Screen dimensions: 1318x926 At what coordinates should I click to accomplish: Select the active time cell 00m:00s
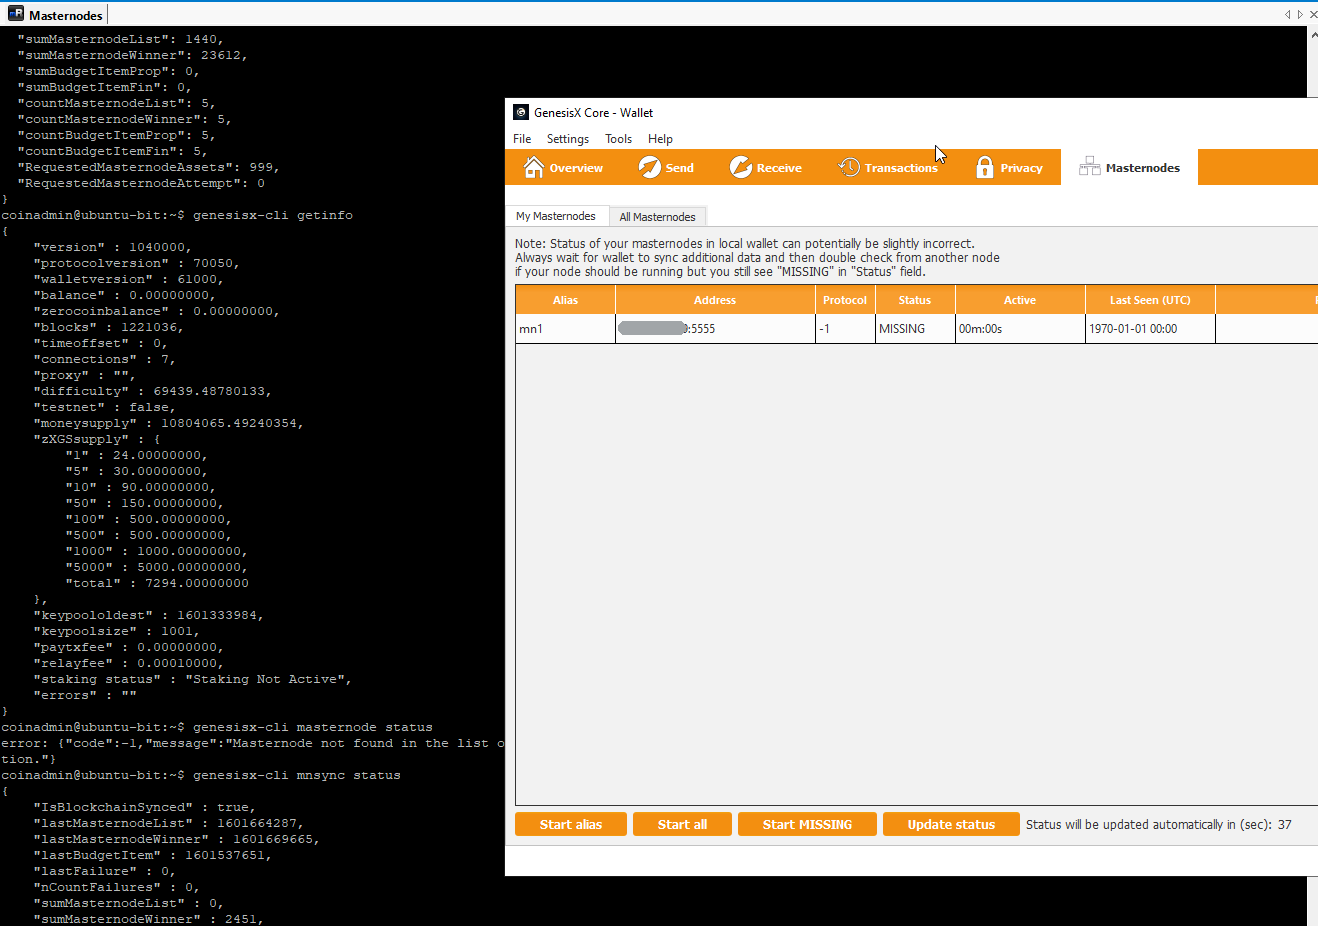(1020, 329)
